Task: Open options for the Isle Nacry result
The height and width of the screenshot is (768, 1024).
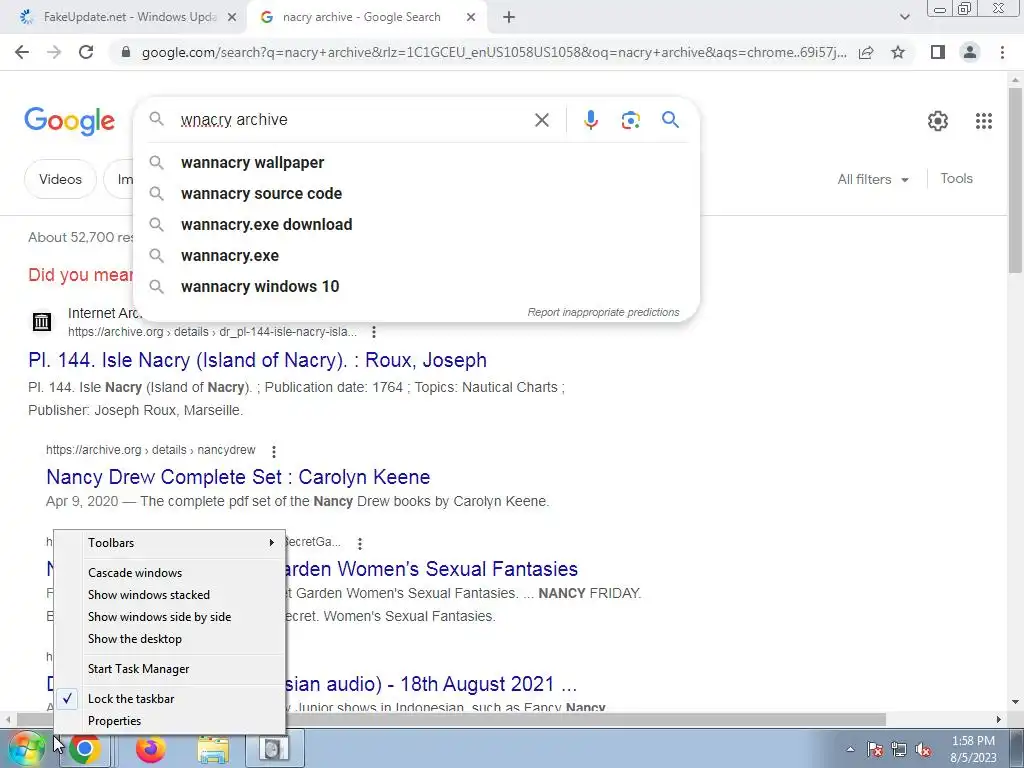Action: click(x=374, y=332)
